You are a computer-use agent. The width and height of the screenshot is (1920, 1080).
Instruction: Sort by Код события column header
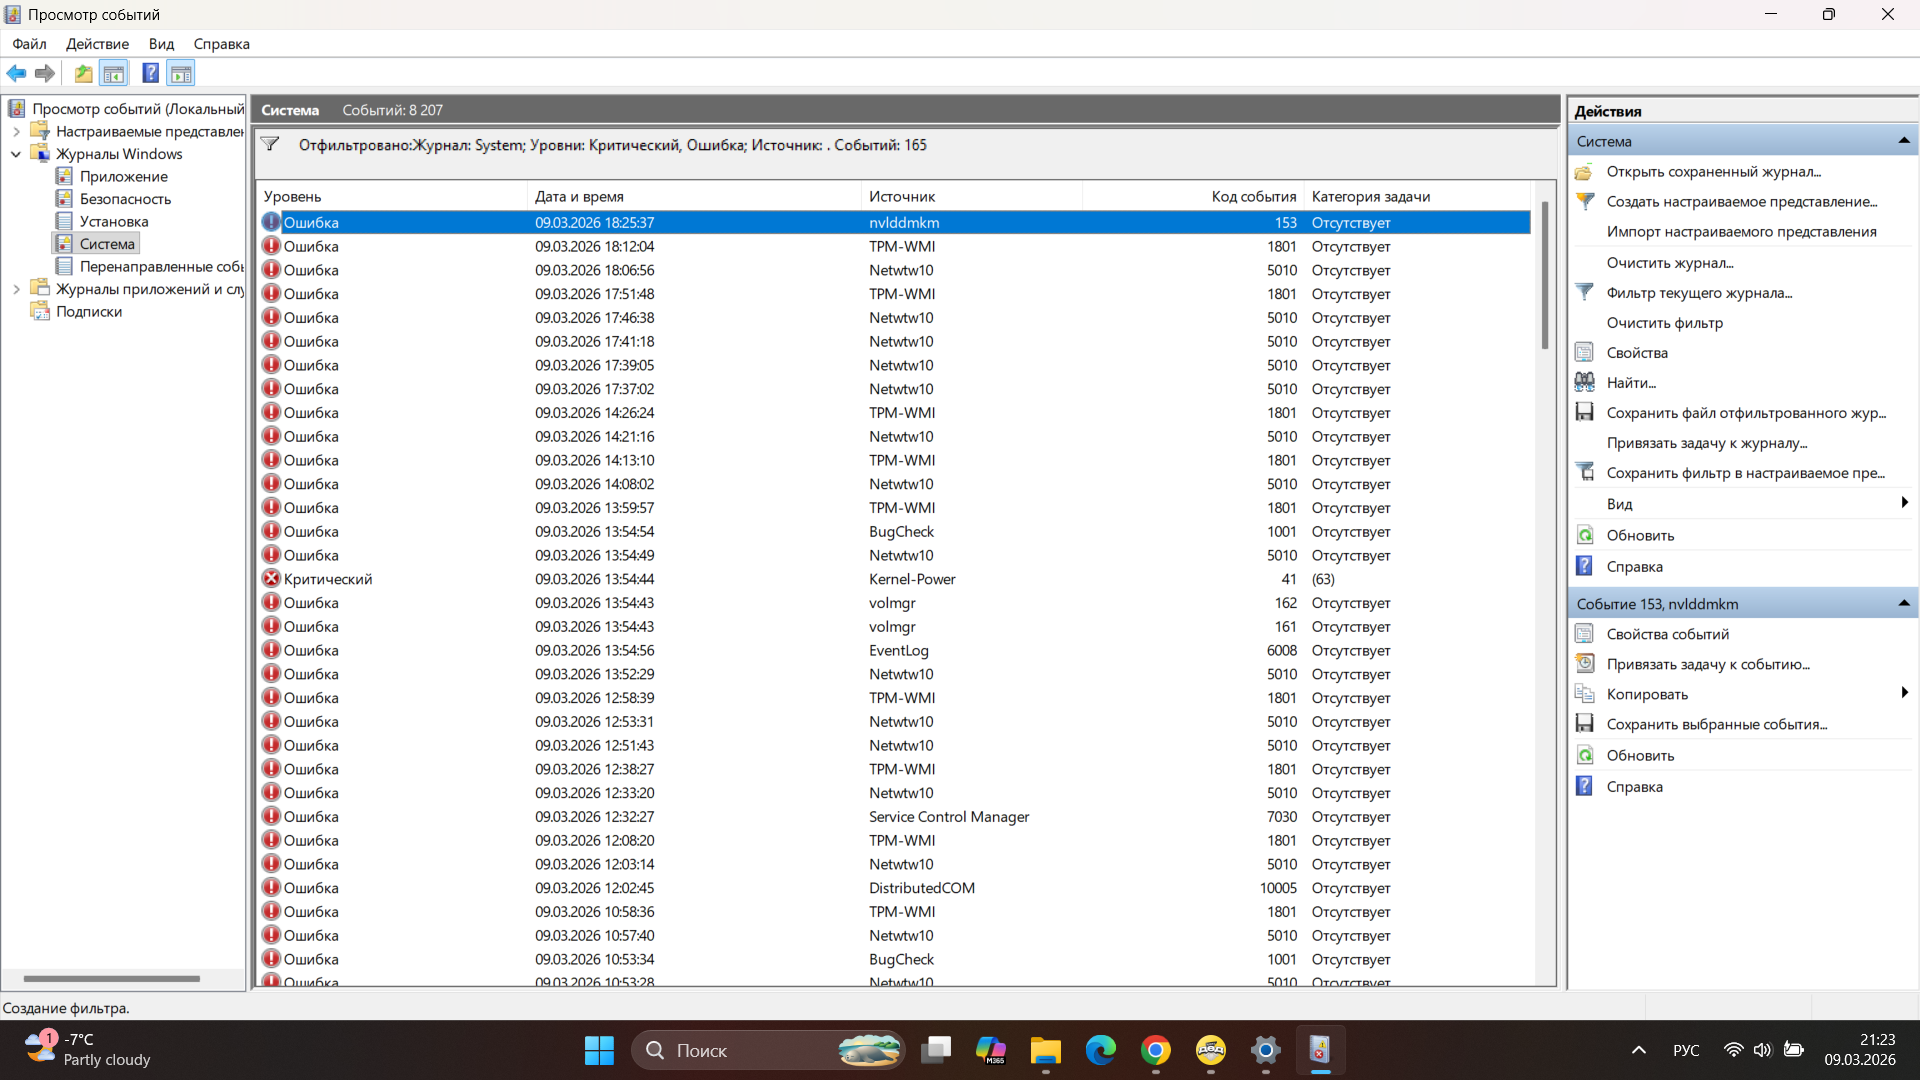(x=1192, y=196)
